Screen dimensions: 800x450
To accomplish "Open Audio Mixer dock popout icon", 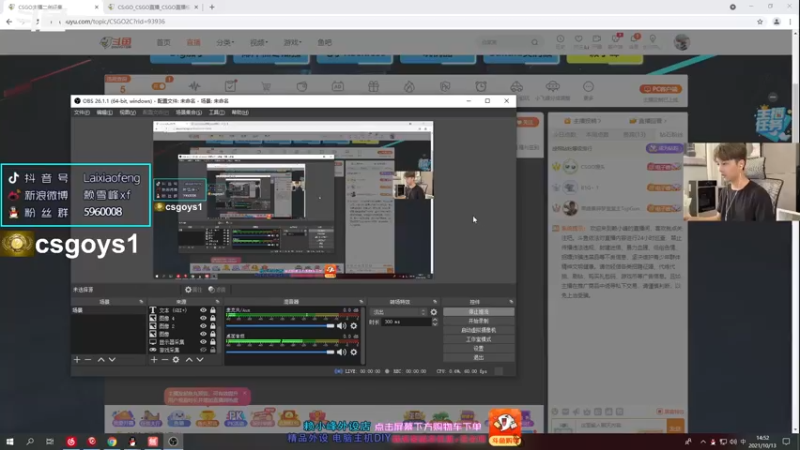I will click(x=361, y=302).
